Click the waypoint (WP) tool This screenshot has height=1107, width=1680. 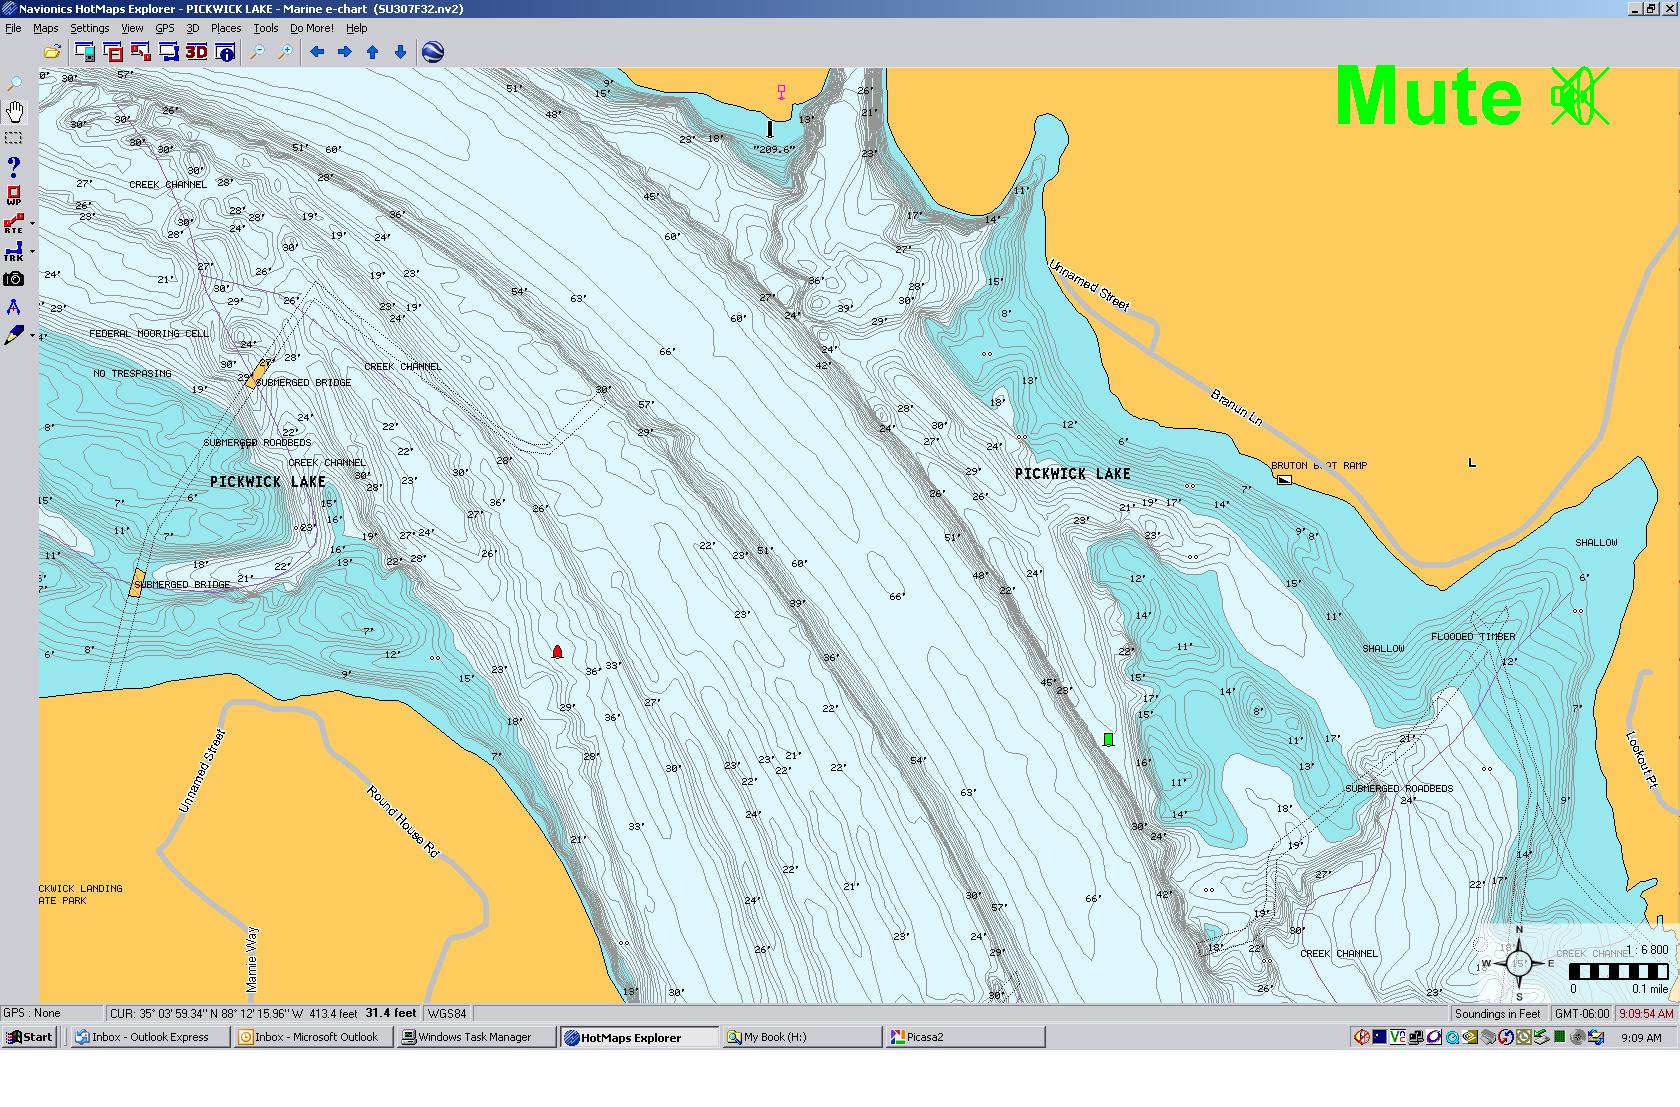(14, 195)
